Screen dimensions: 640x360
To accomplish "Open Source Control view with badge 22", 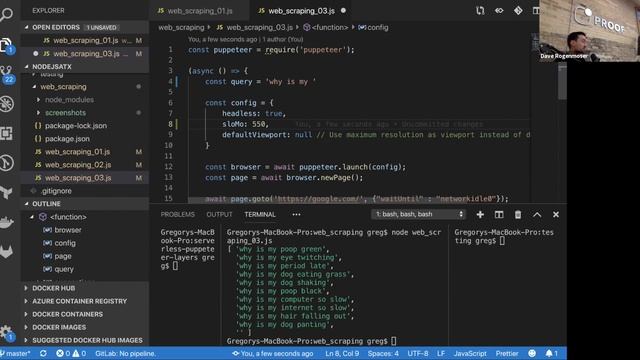I will 7,74.
